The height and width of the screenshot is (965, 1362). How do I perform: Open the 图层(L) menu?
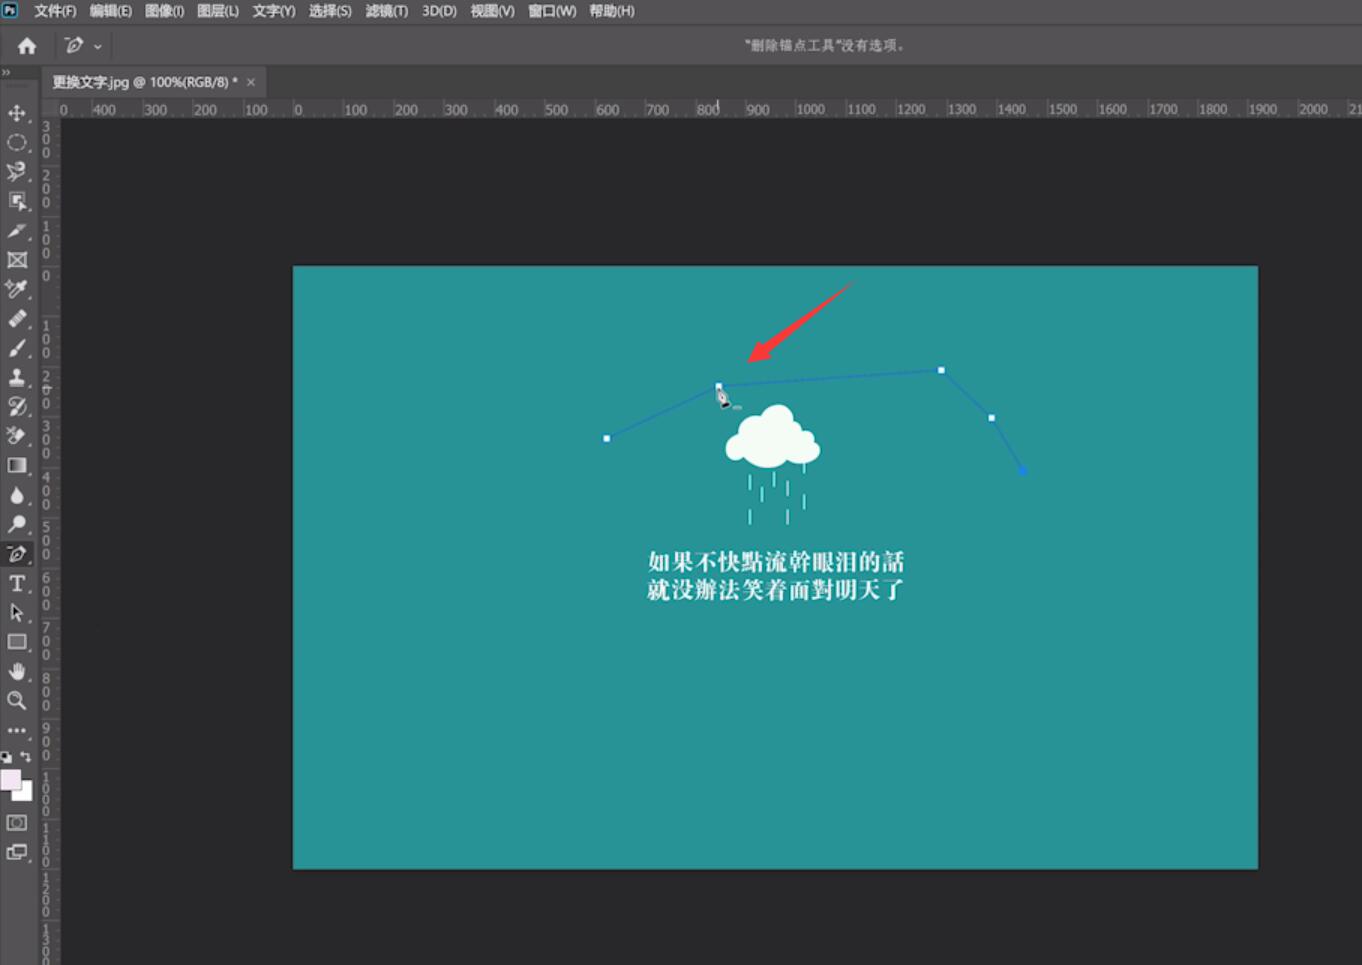218,11
